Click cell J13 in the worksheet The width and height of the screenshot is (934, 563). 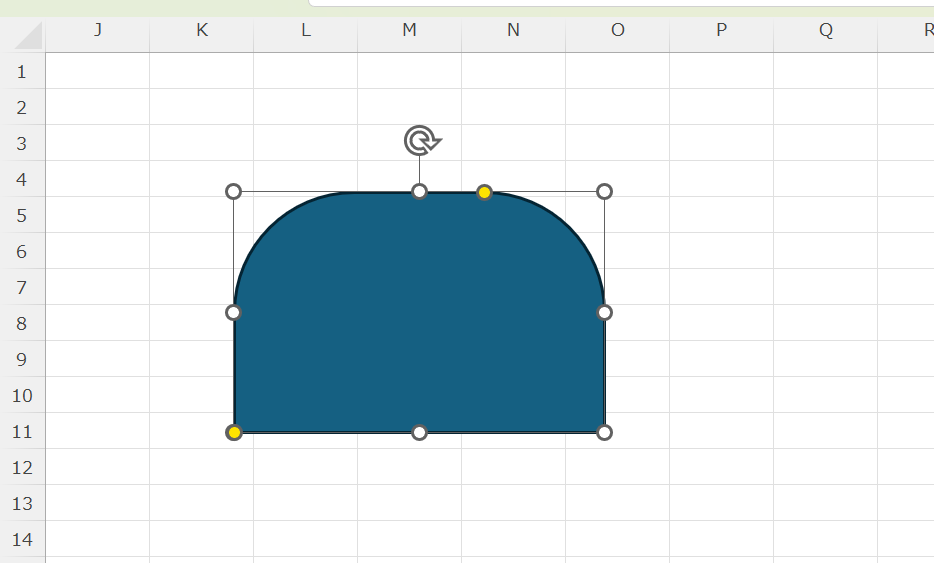98,503
